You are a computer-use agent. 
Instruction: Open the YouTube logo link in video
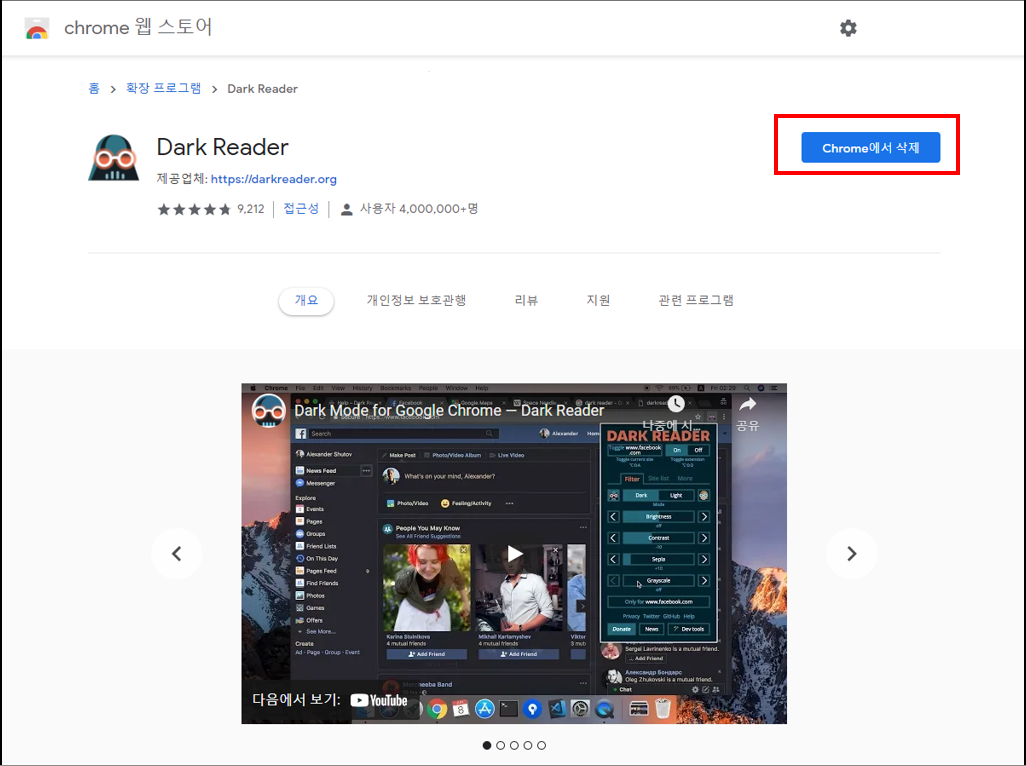click(379, 701)
